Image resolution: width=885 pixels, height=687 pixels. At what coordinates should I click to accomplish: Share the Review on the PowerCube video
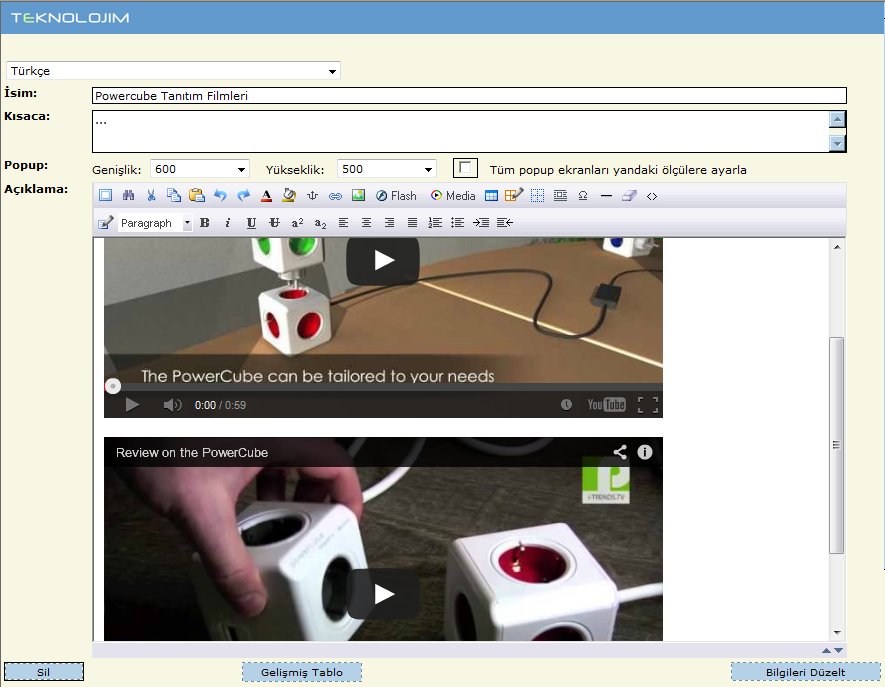click(x=620, y=452)
